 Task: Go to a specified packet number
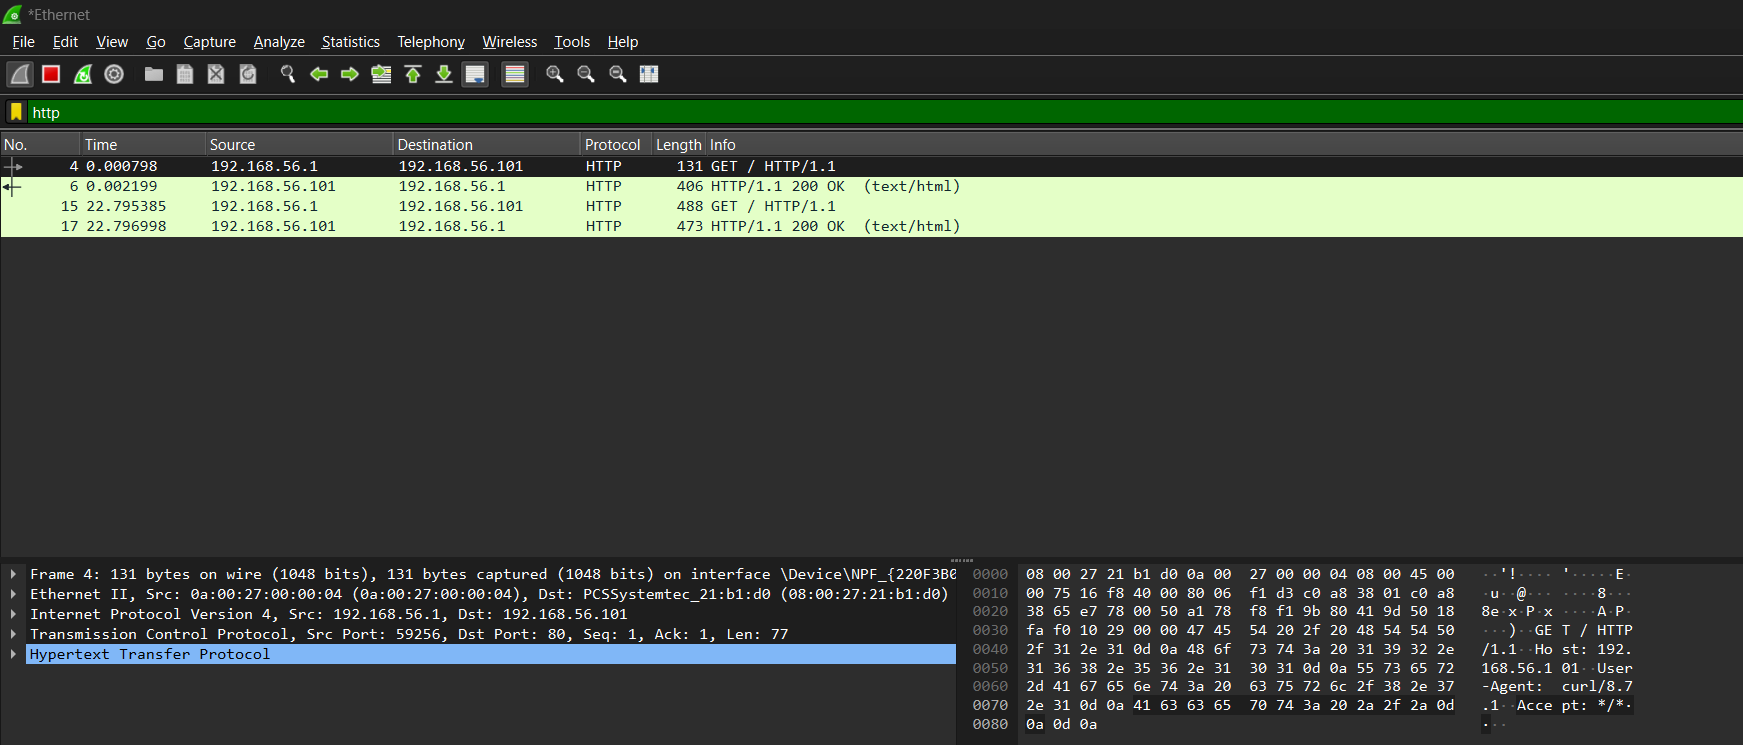point(381,74)
